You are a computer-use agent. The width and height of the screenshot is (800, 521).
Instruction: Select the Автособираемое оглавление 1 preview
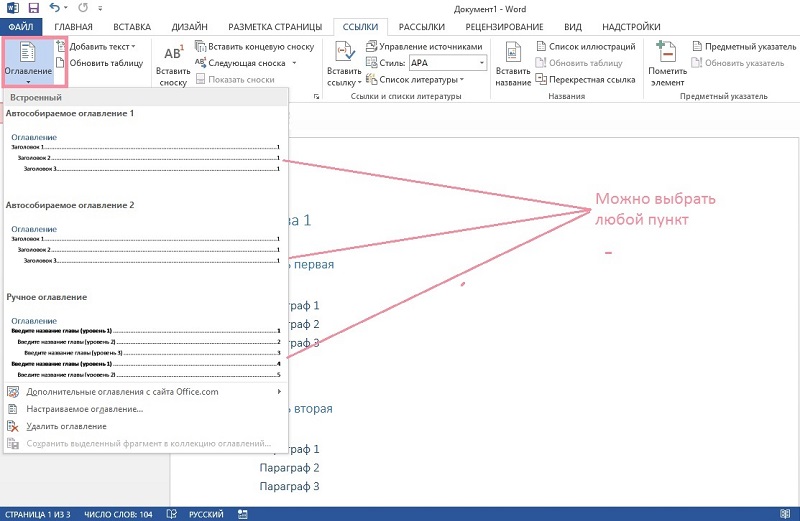pyautogui.click(x=145, y=153)
